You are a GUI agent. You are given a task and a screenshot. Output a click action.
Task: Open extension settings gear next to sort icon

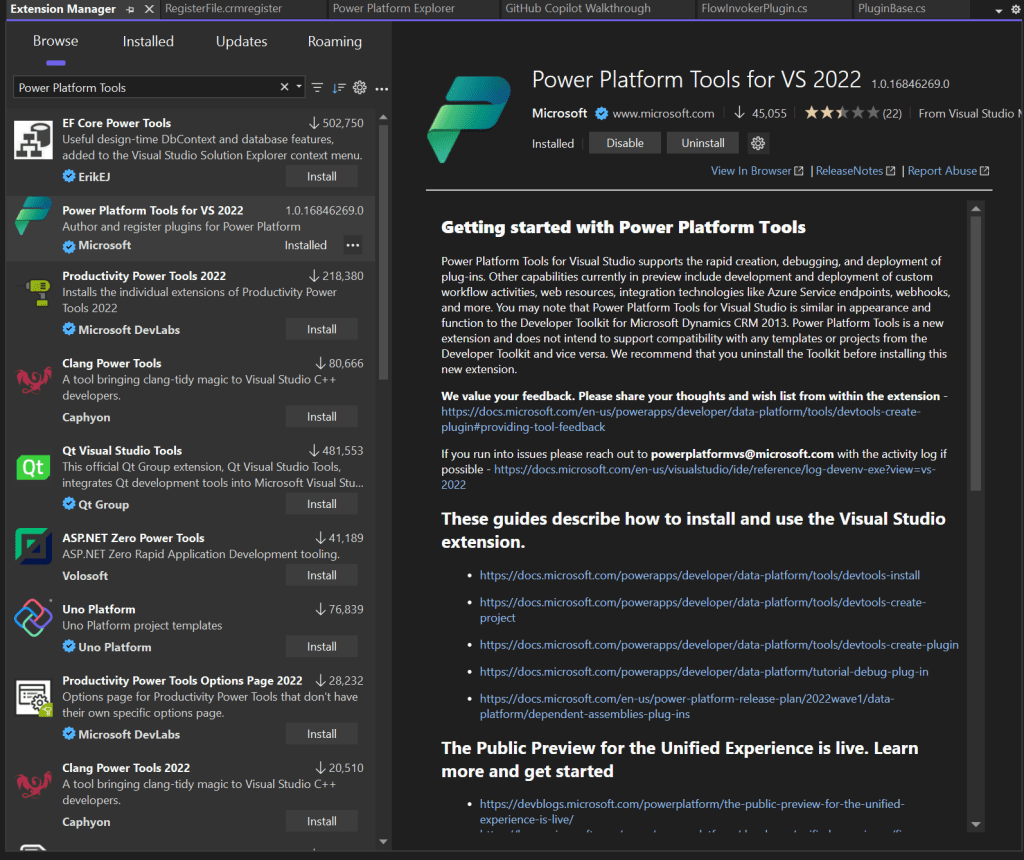(x=360, y=88)
